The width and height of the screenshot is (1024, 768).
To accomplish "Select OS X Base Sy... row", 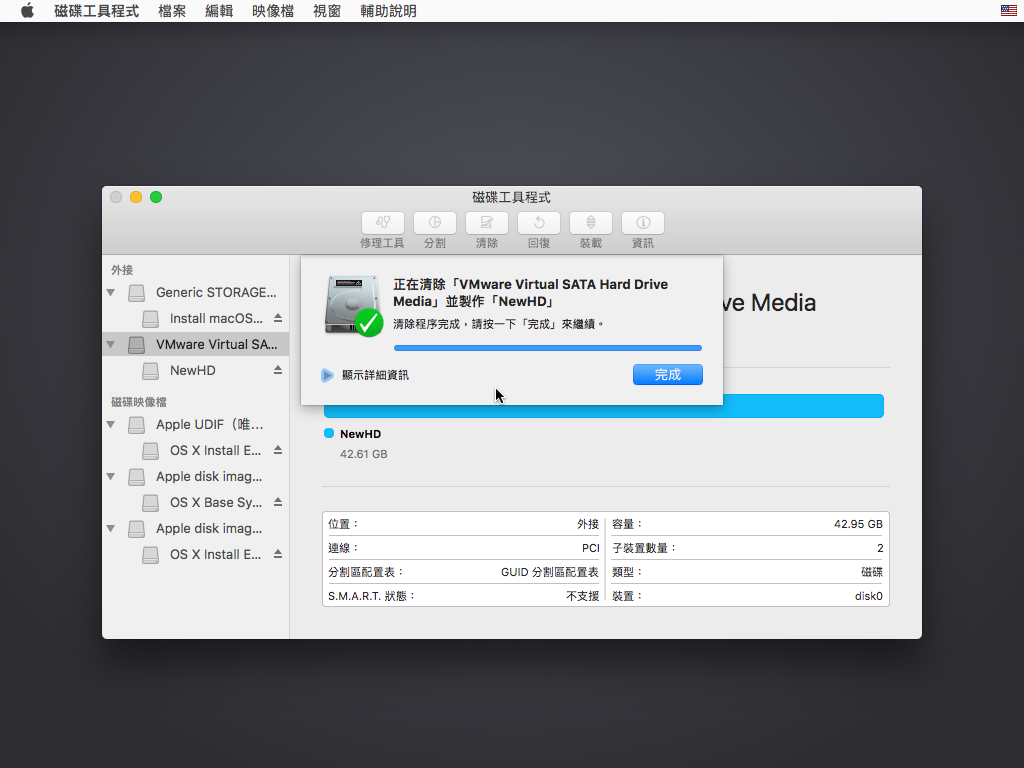I will pyautogui.click(x=195, y=502).
